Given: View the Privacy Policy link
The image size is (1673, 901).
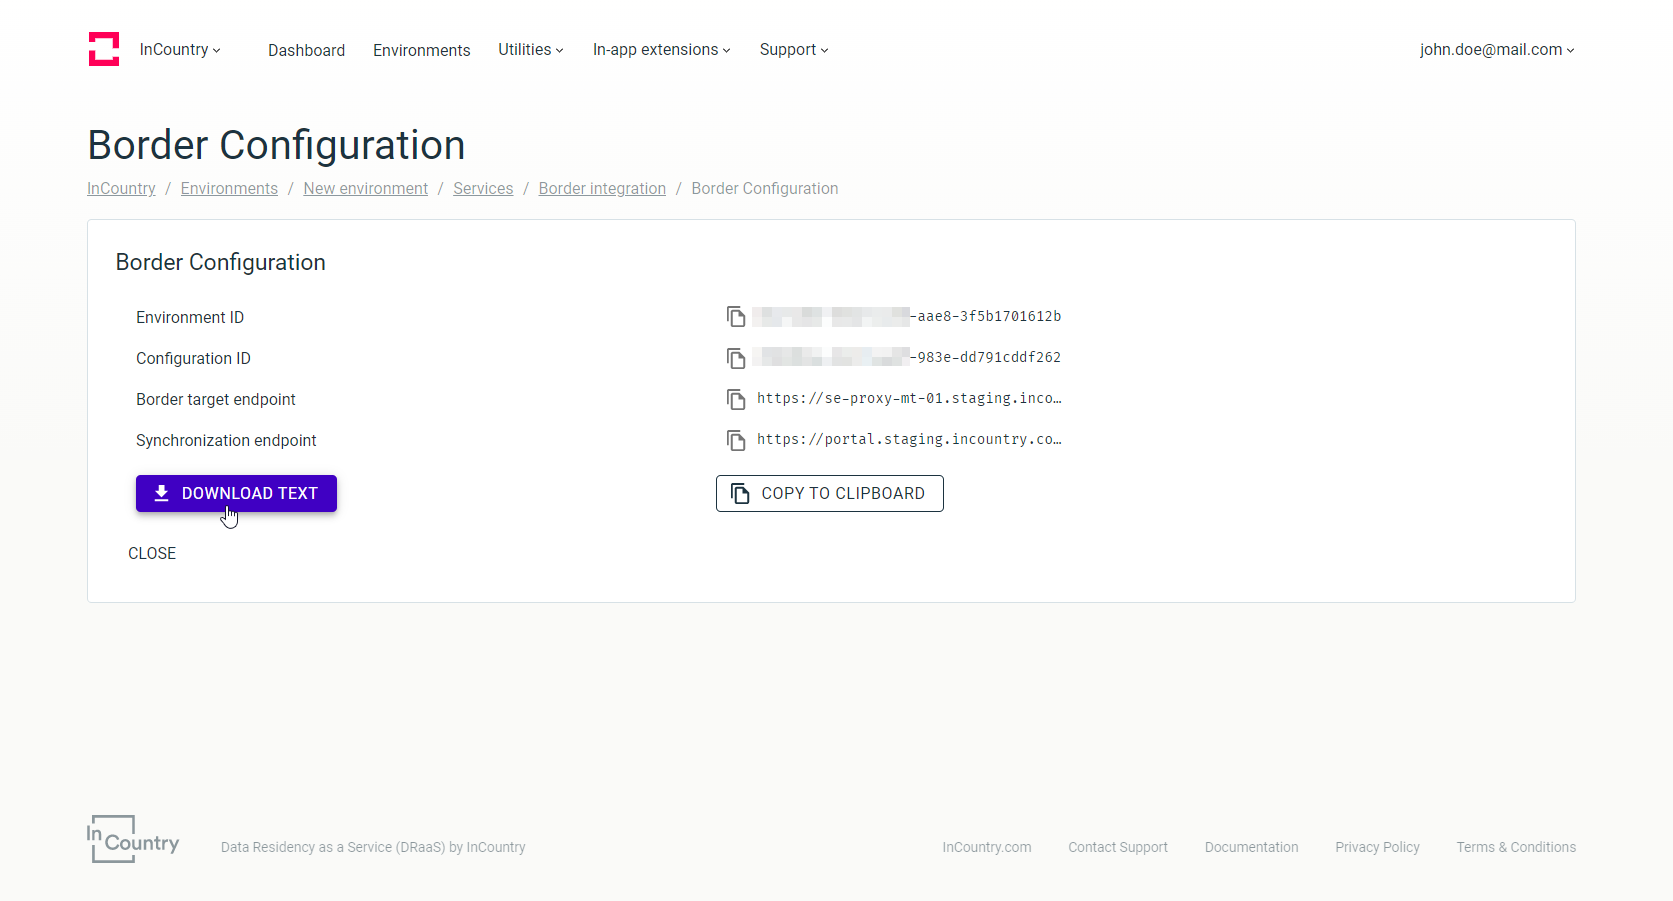Looking at the screenshot, I should click(1378, 847).
